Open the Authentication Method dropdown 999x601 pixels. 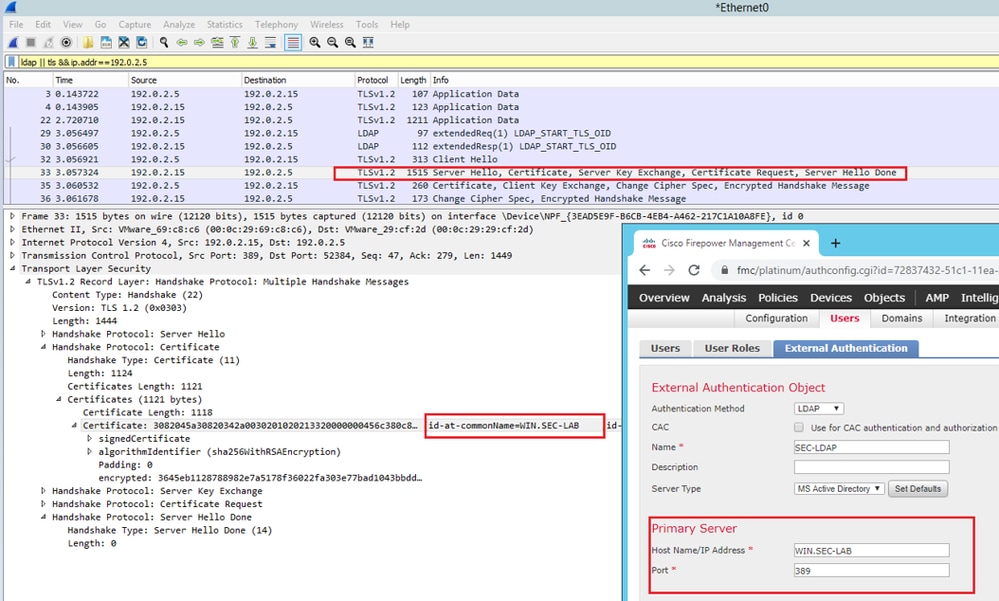point(819,409)
